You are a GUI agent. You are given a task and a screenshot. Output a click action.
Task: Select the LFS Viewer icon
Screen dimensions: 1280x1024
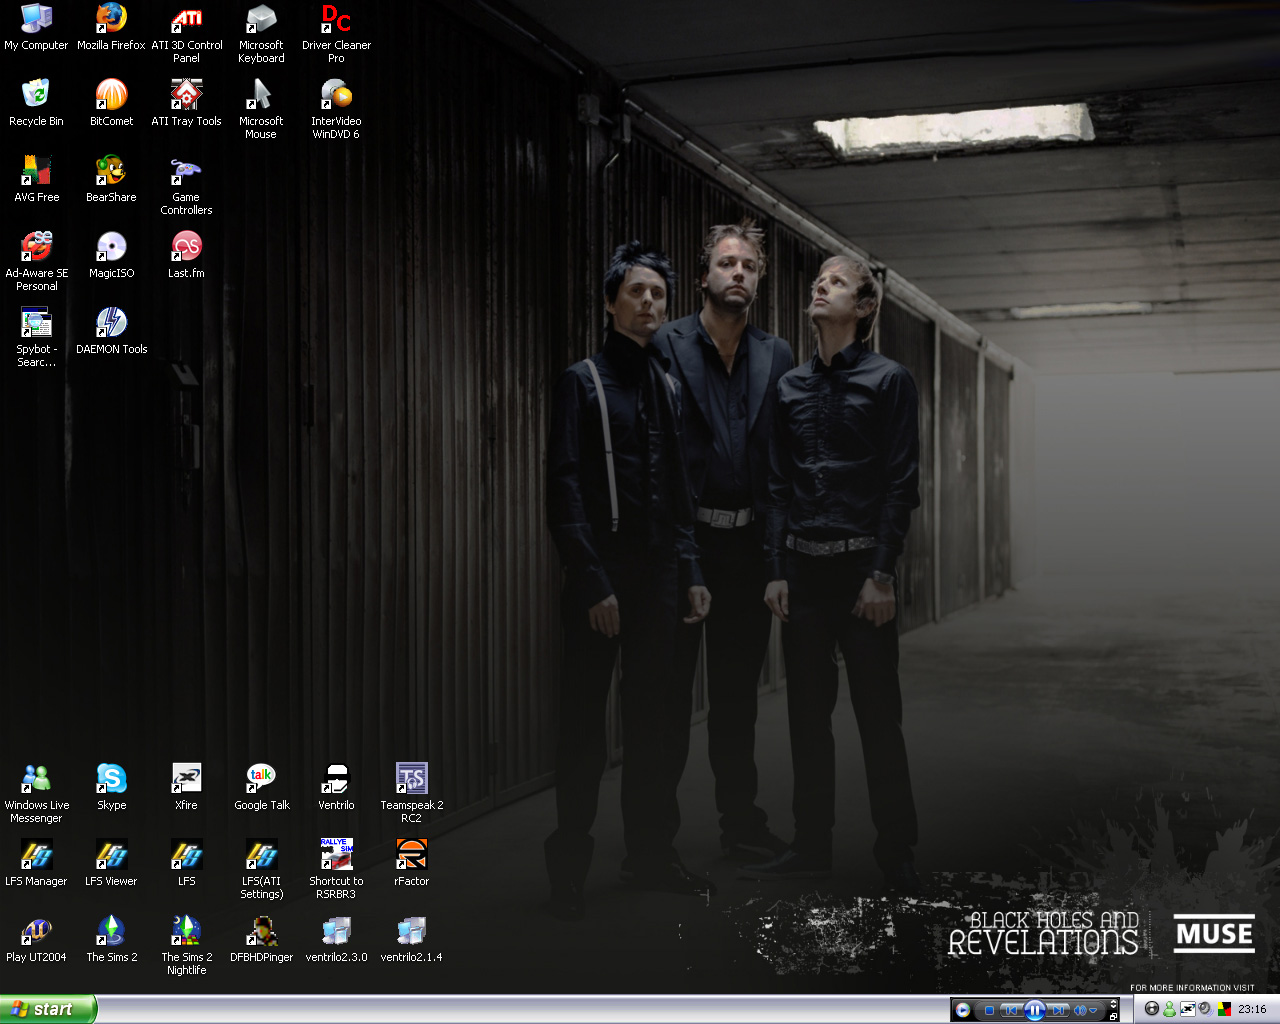point(111,863)
